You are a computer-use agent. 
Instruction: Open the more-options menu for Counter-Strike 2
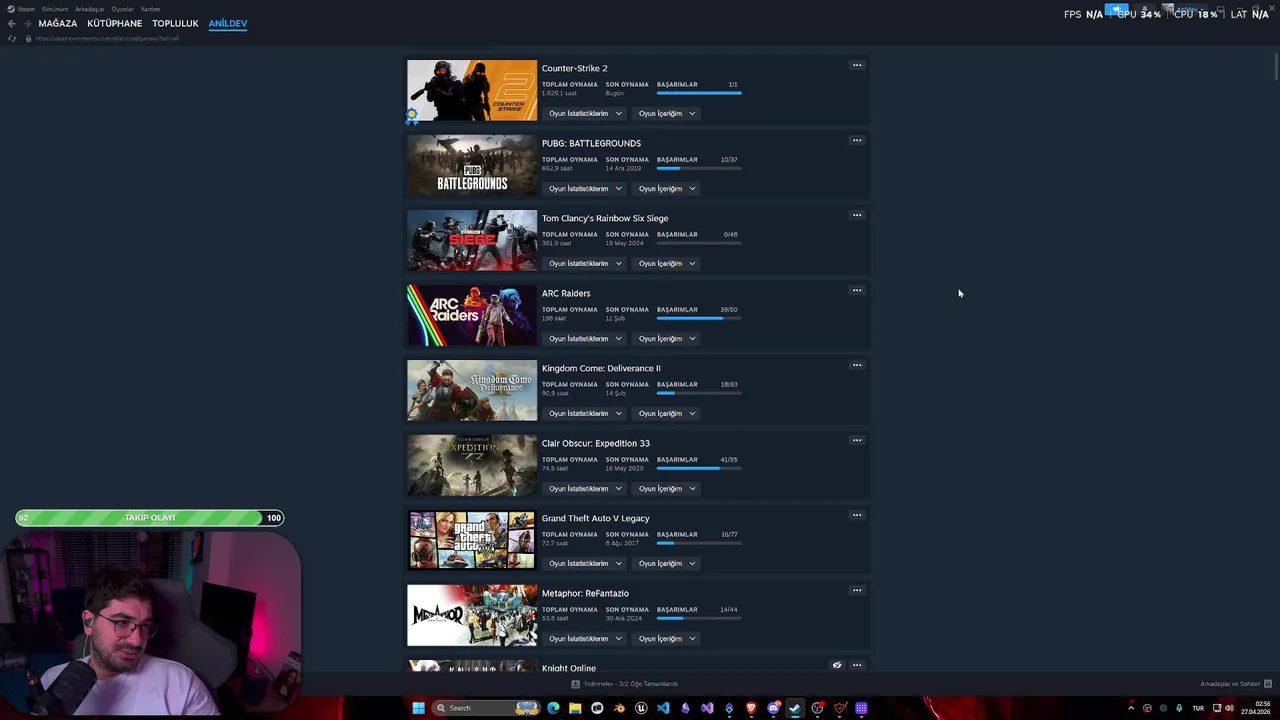tap(857, 65)
